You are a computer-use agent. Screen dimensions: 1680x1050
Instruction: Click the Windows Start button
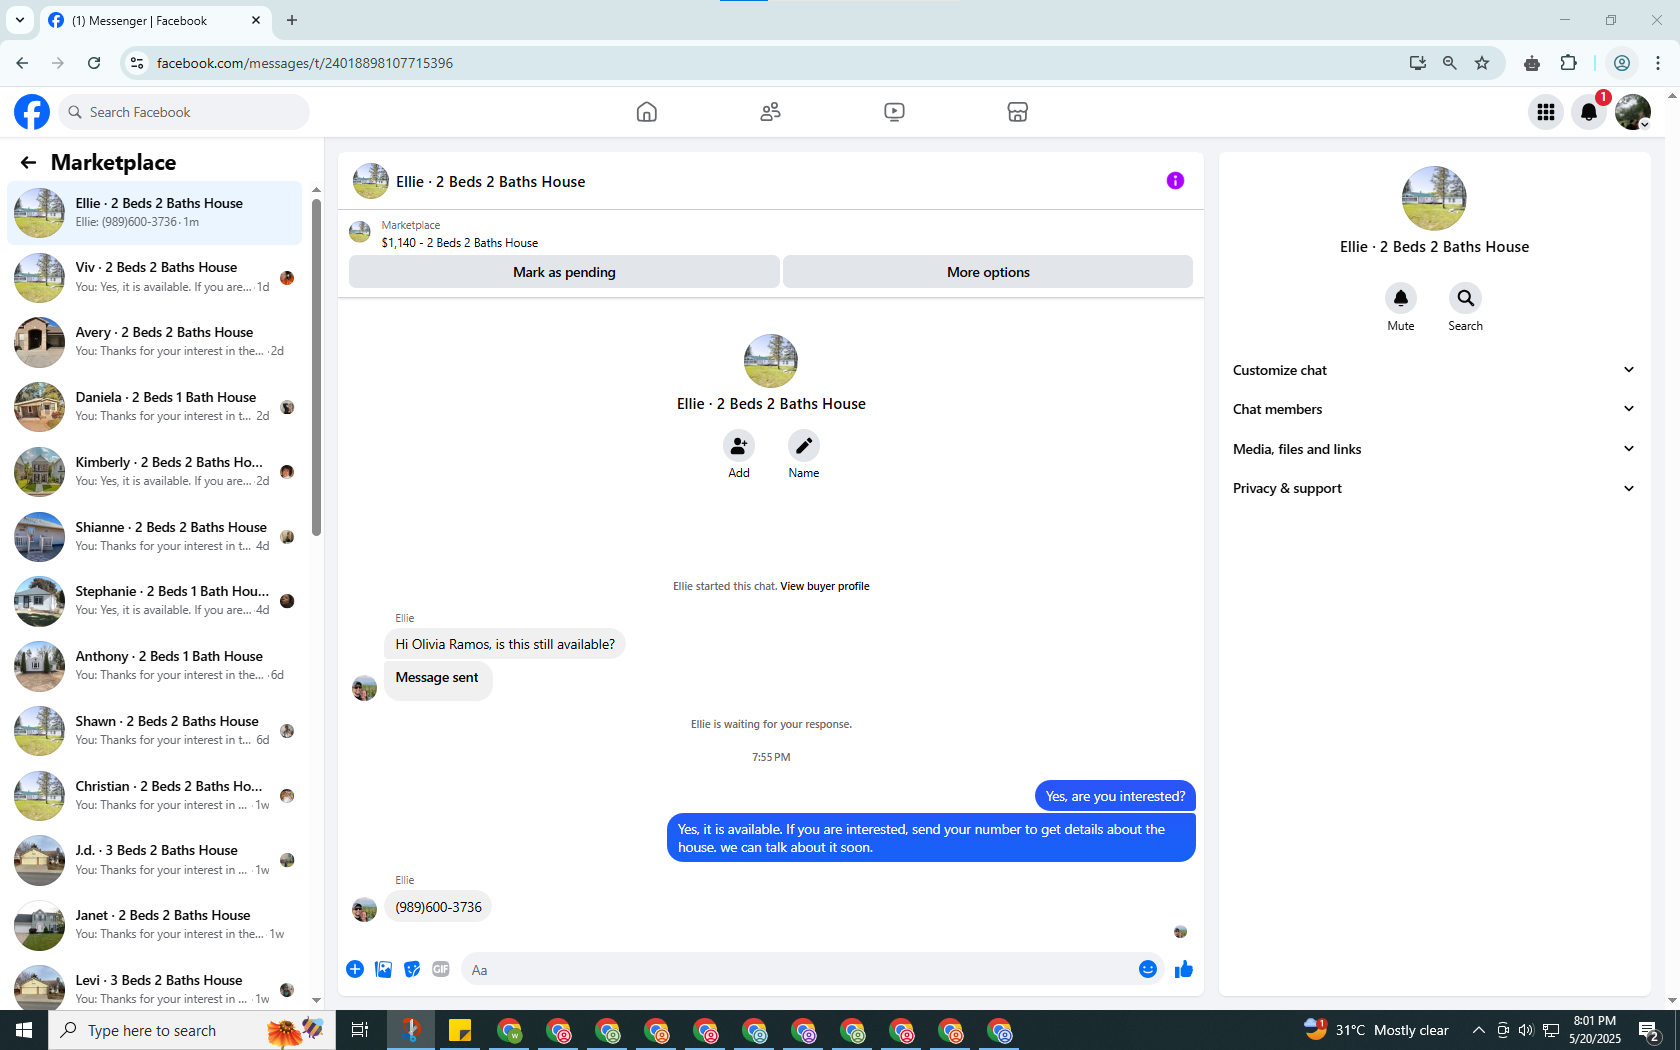pyautogui.click(x=24, y=1030)
